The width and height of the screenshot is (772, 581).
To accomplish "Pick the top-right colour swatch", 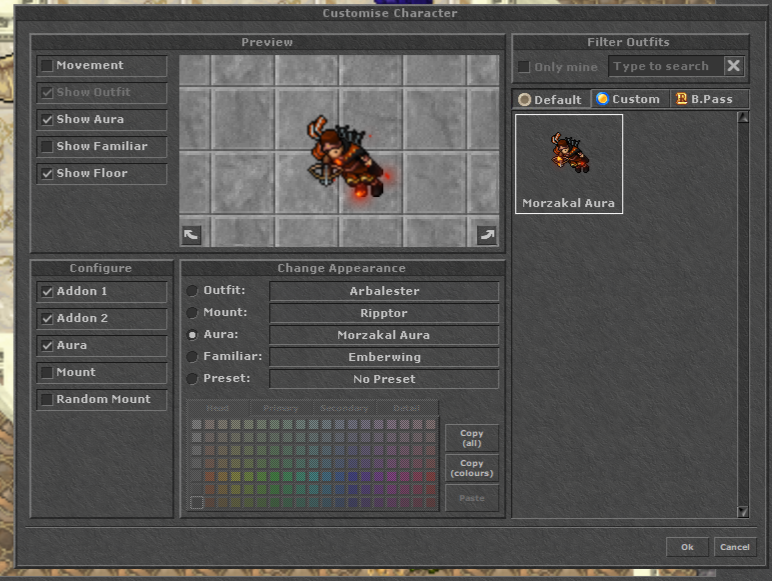I will click(431, 424).
